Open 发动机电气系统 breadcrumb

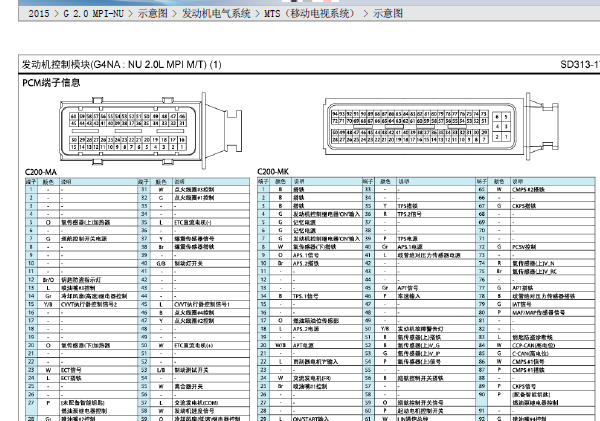[216, 14]
